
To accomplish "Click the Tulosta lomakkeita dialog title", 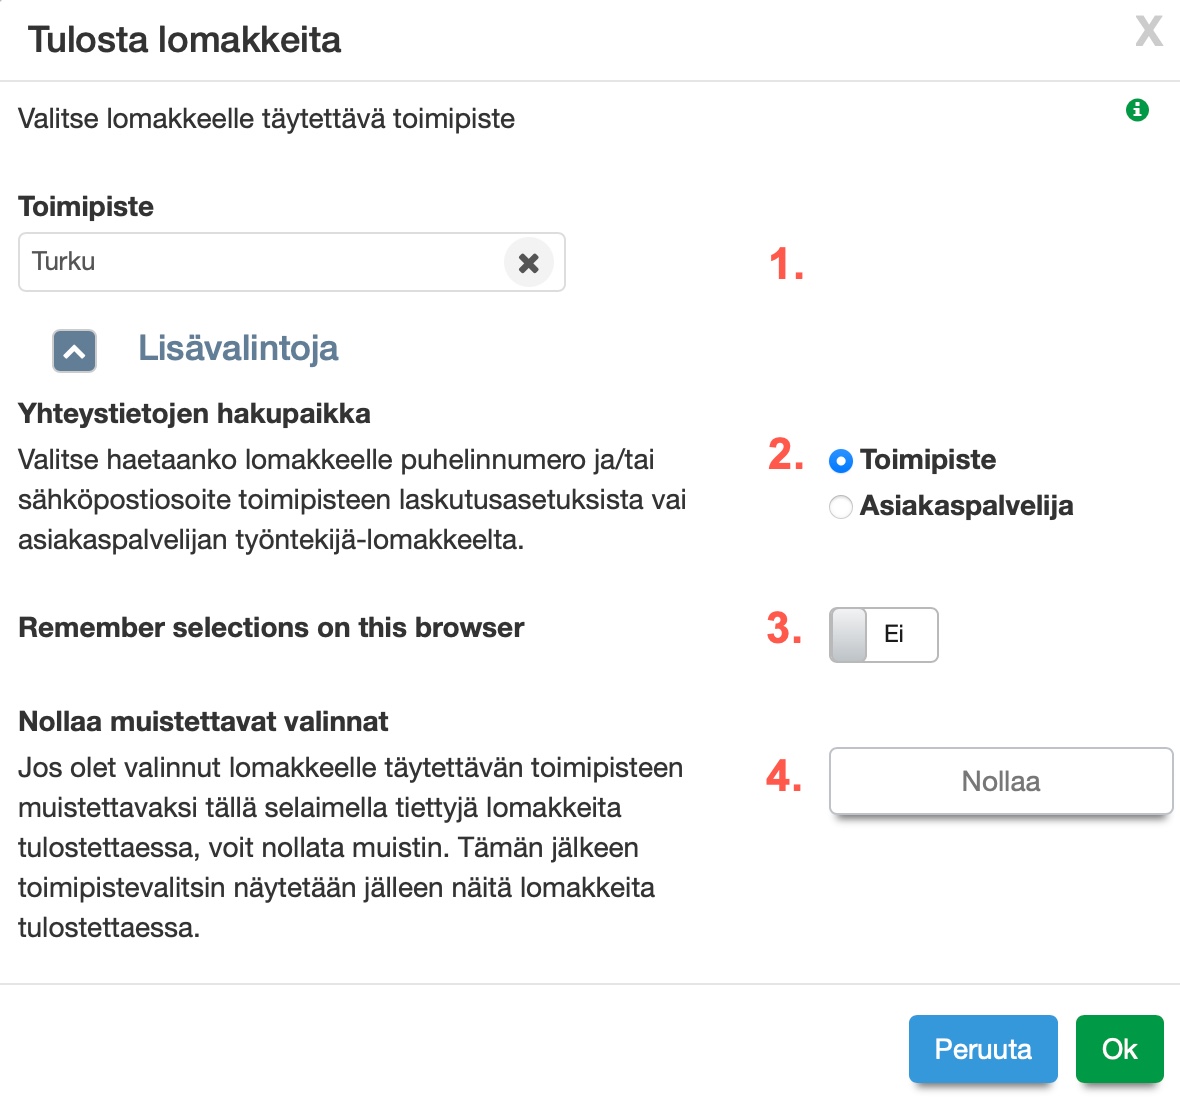I will point(185,40).
